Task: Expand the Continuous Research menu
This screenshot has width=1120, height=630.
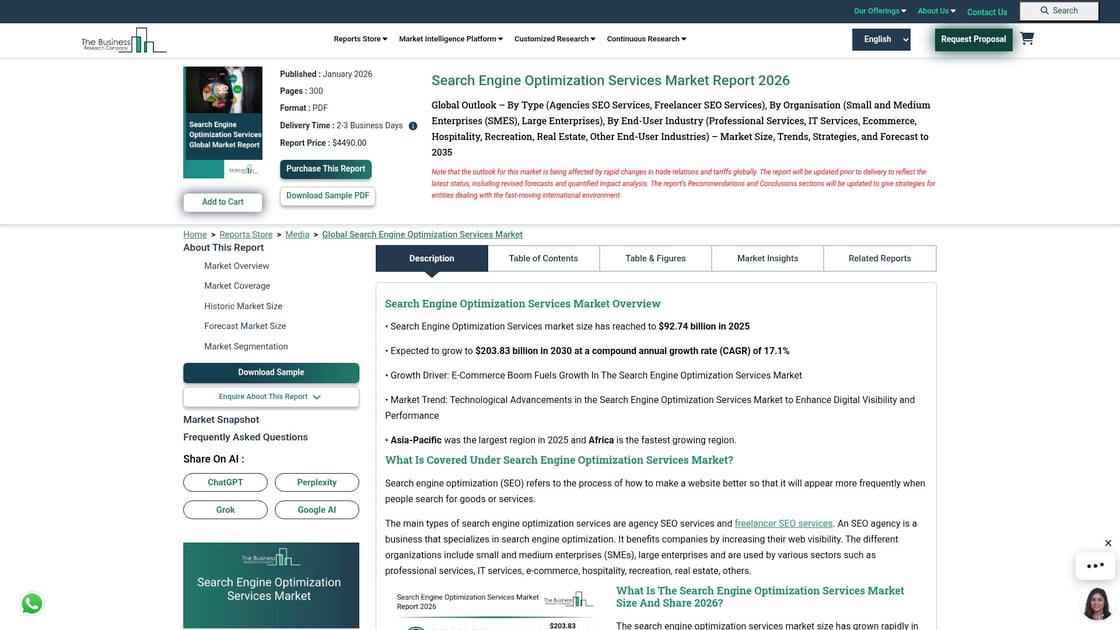Action: coord(646,39)
